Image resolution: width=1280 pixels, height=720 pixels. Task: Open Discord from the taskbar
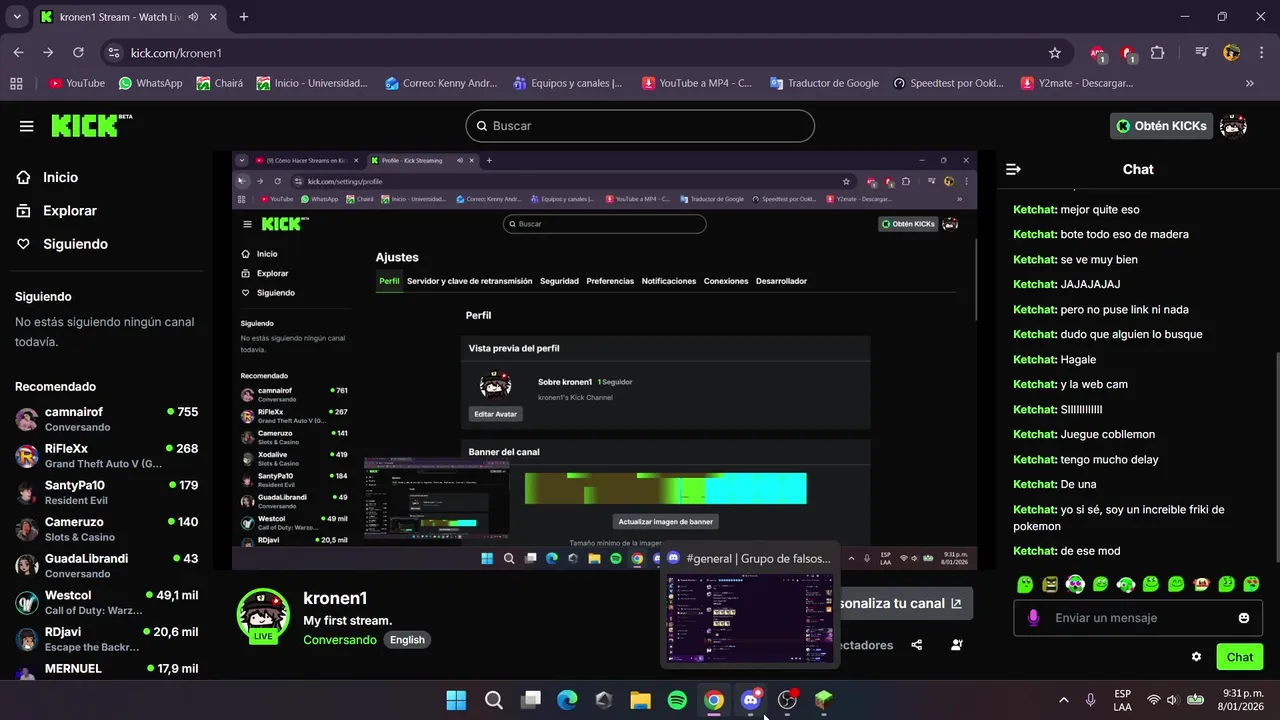750,700
